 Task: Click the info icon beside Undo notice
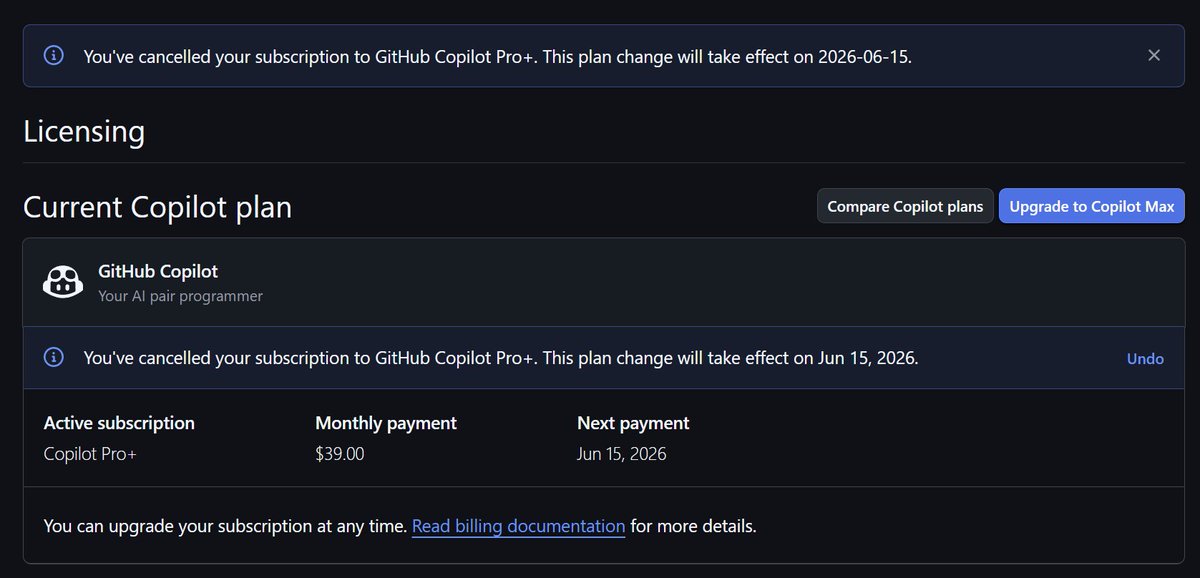tap(54, 357)
